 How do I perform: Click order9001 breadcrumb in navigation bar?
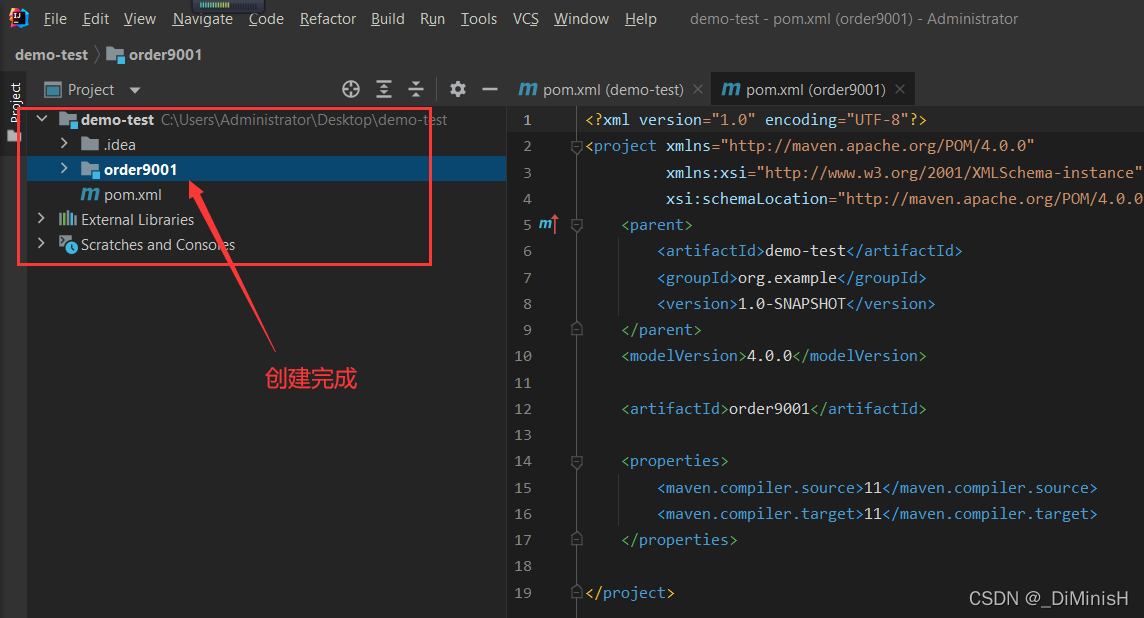(x=154, y=55)
